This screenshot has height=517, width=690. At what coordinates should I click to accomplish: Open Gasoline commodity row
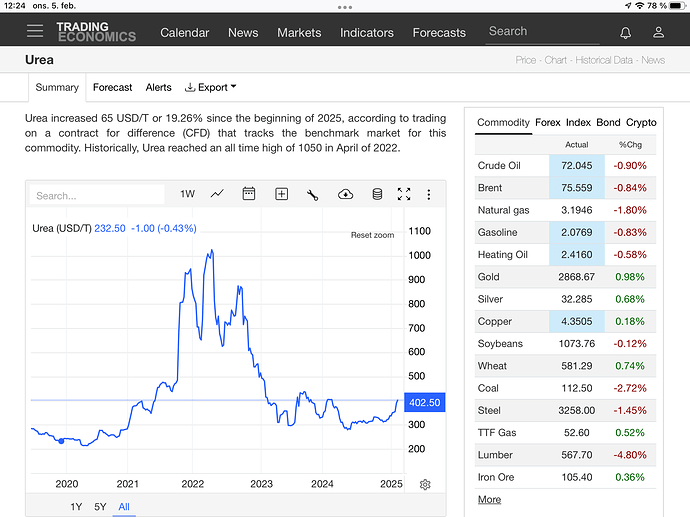tap(565, 232)
